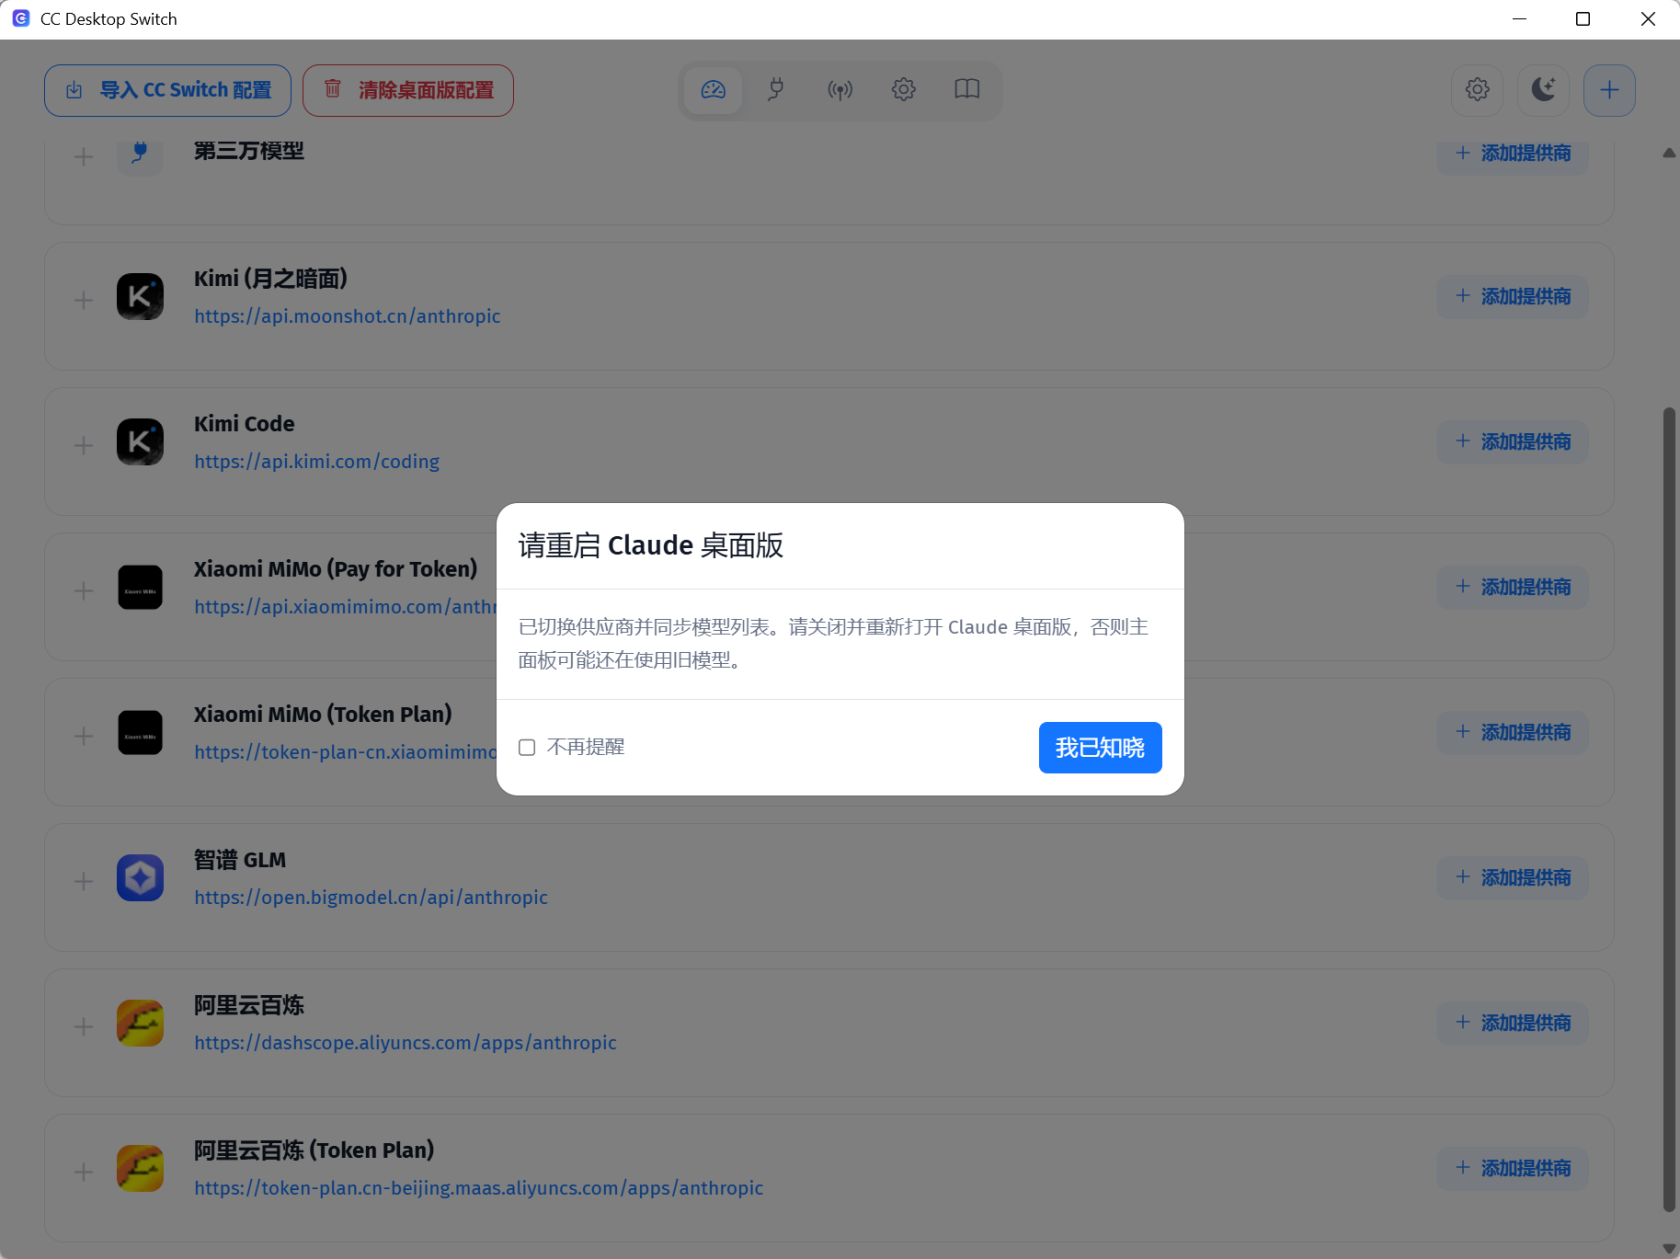Click the Kimi Code logo icon
Image resolution: width=1680 pixels, height=1259 pixels.
click(140, 442)
